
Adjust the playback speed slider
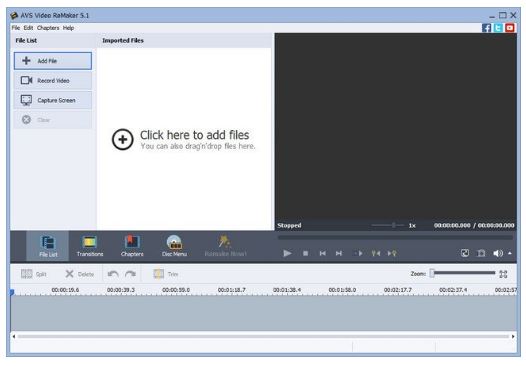[387, 225]
